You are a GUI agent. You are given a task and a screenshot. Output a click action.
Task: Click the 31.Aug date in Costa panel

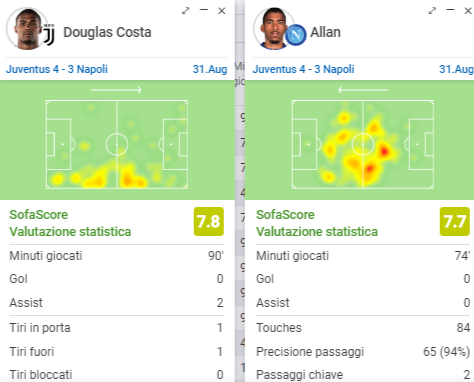[x=210, y=69]
